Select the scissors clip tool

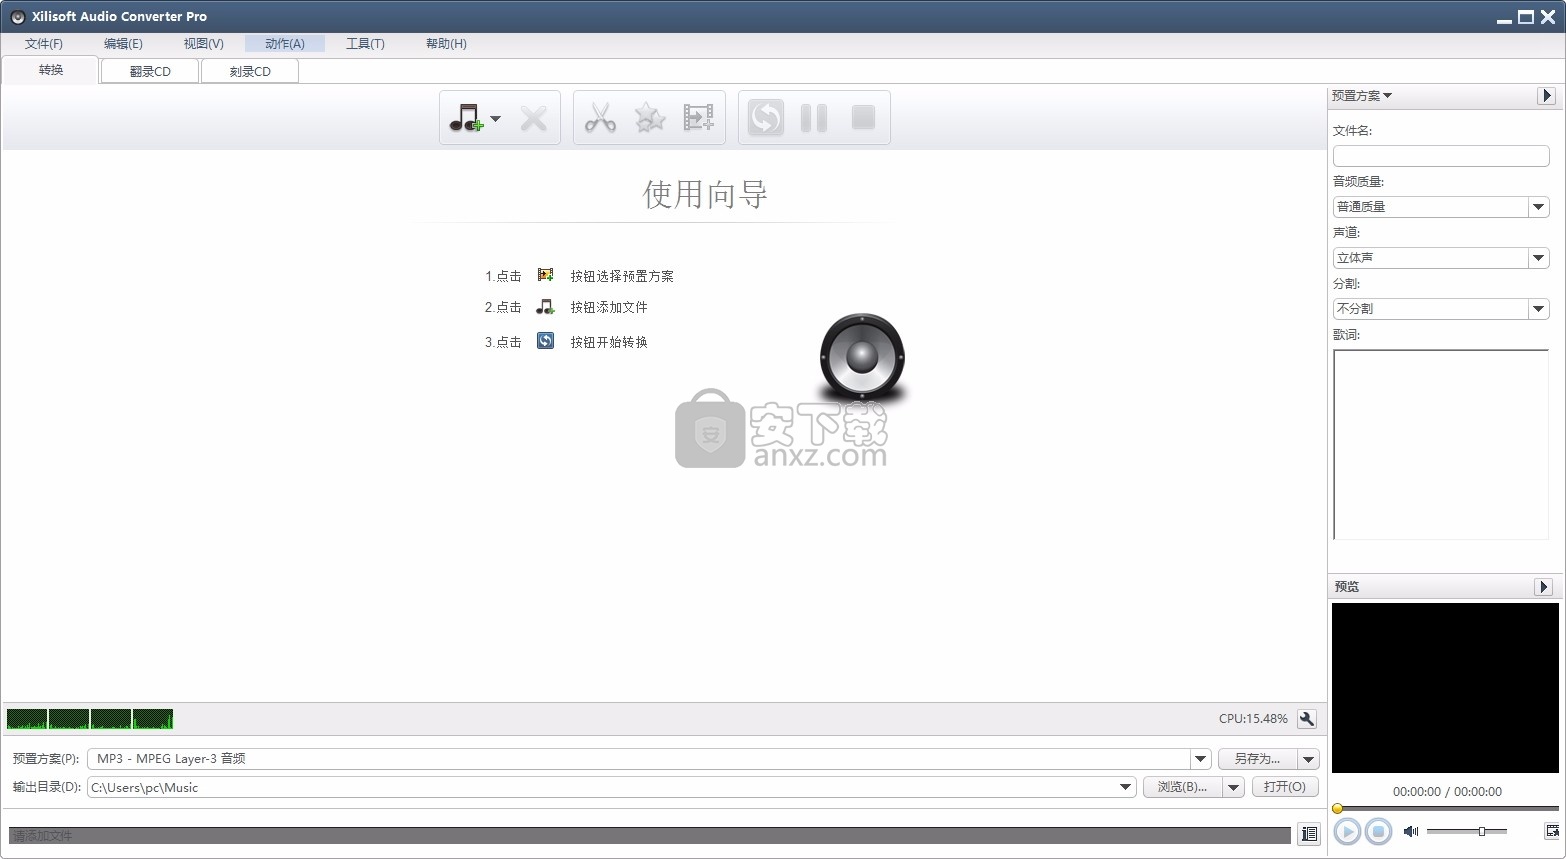(x=600, y=118)
